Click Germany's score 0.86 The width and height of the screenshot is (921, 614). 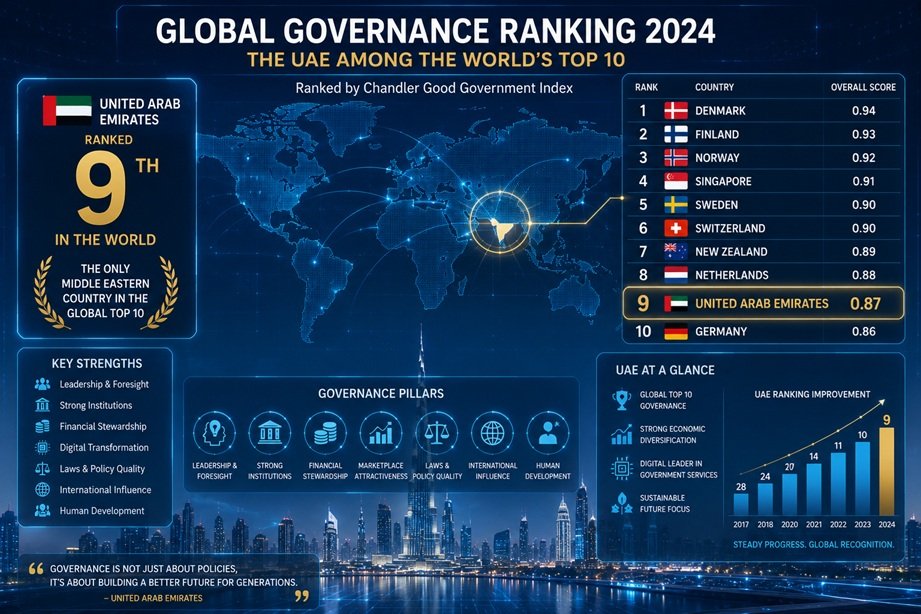click(863, 331)
